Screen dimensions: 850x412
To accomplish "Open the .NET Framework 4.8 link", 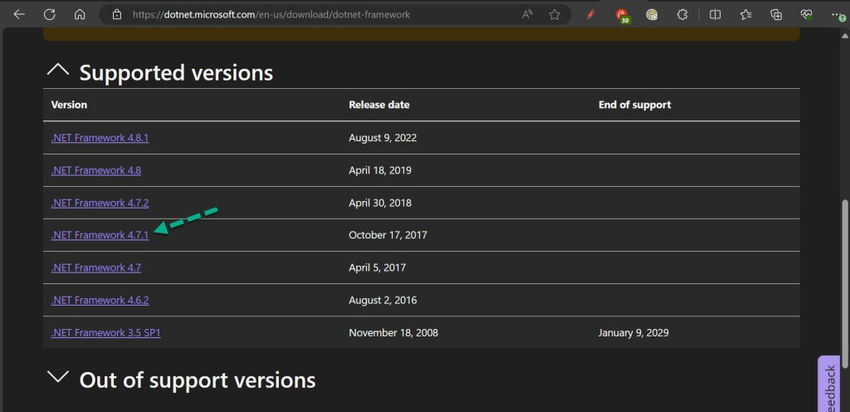I will [96, 170].
